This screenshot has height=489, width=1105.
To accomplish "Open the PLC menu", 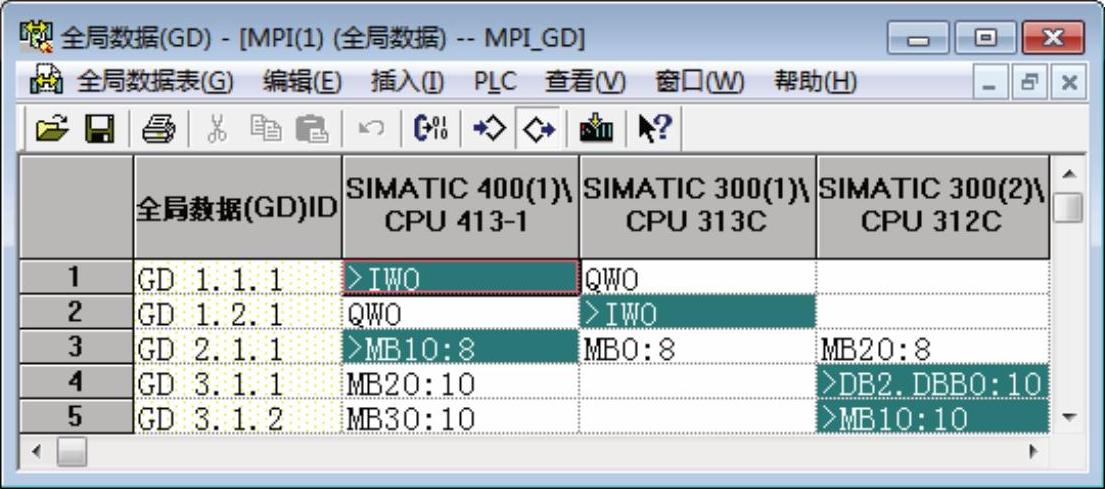I will (495, 82).
